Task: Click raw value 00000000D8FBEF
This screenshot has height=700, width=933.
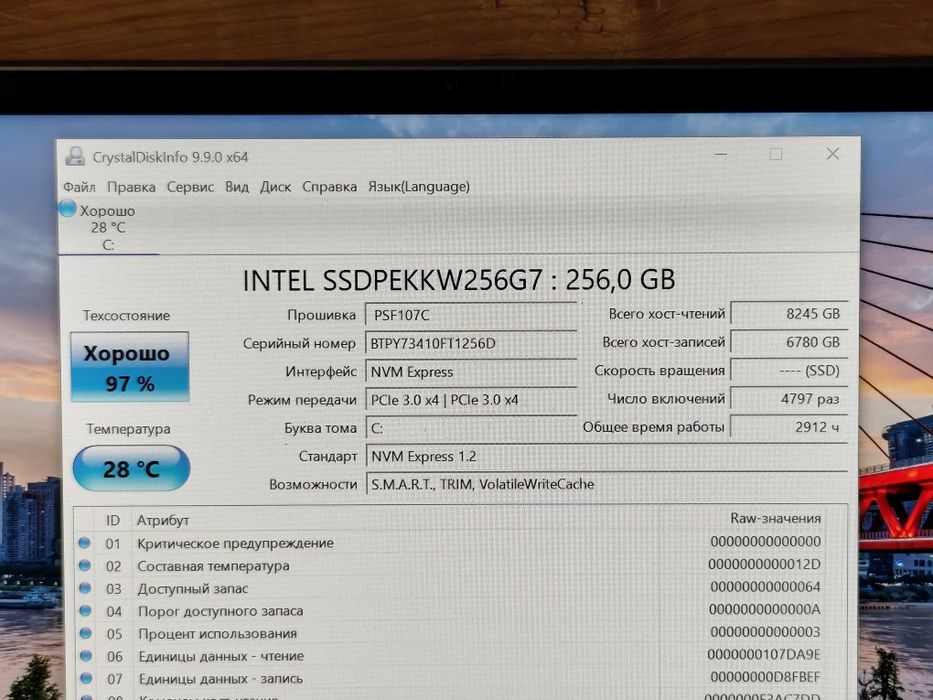Action: click(x=766, y=677)
